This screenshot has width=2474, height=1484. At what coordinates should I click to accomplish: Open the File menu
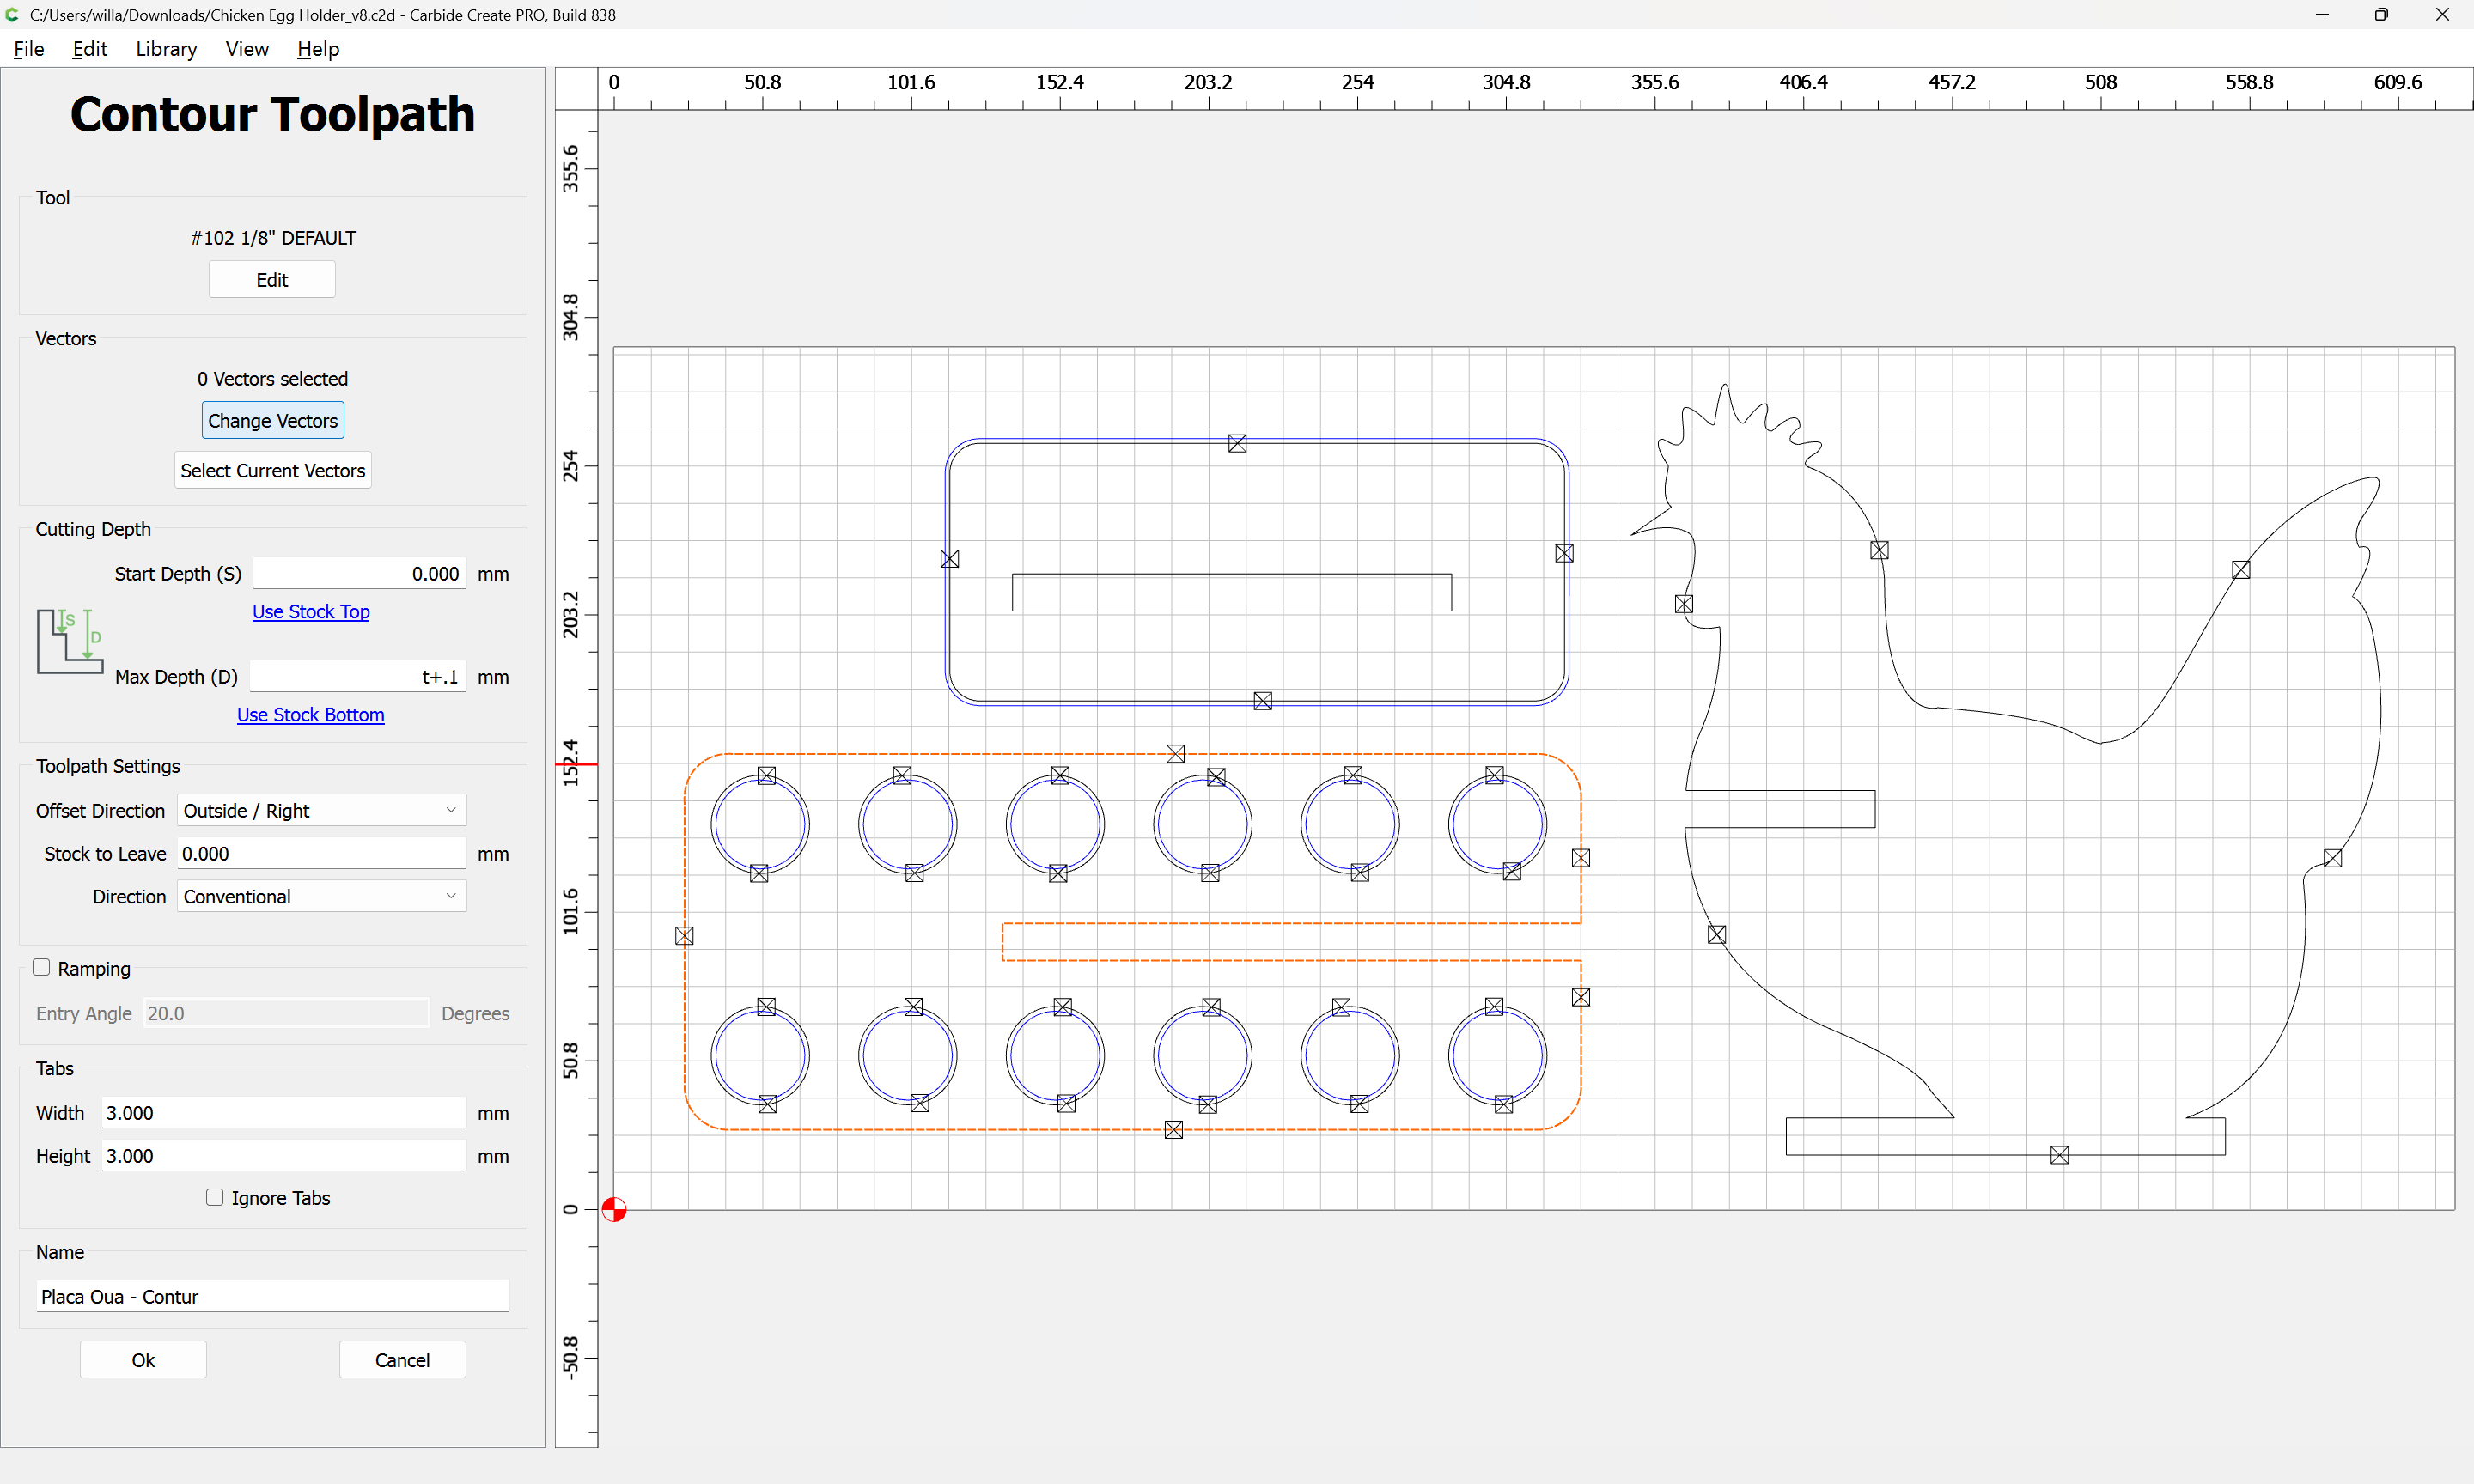pos(28,49)
